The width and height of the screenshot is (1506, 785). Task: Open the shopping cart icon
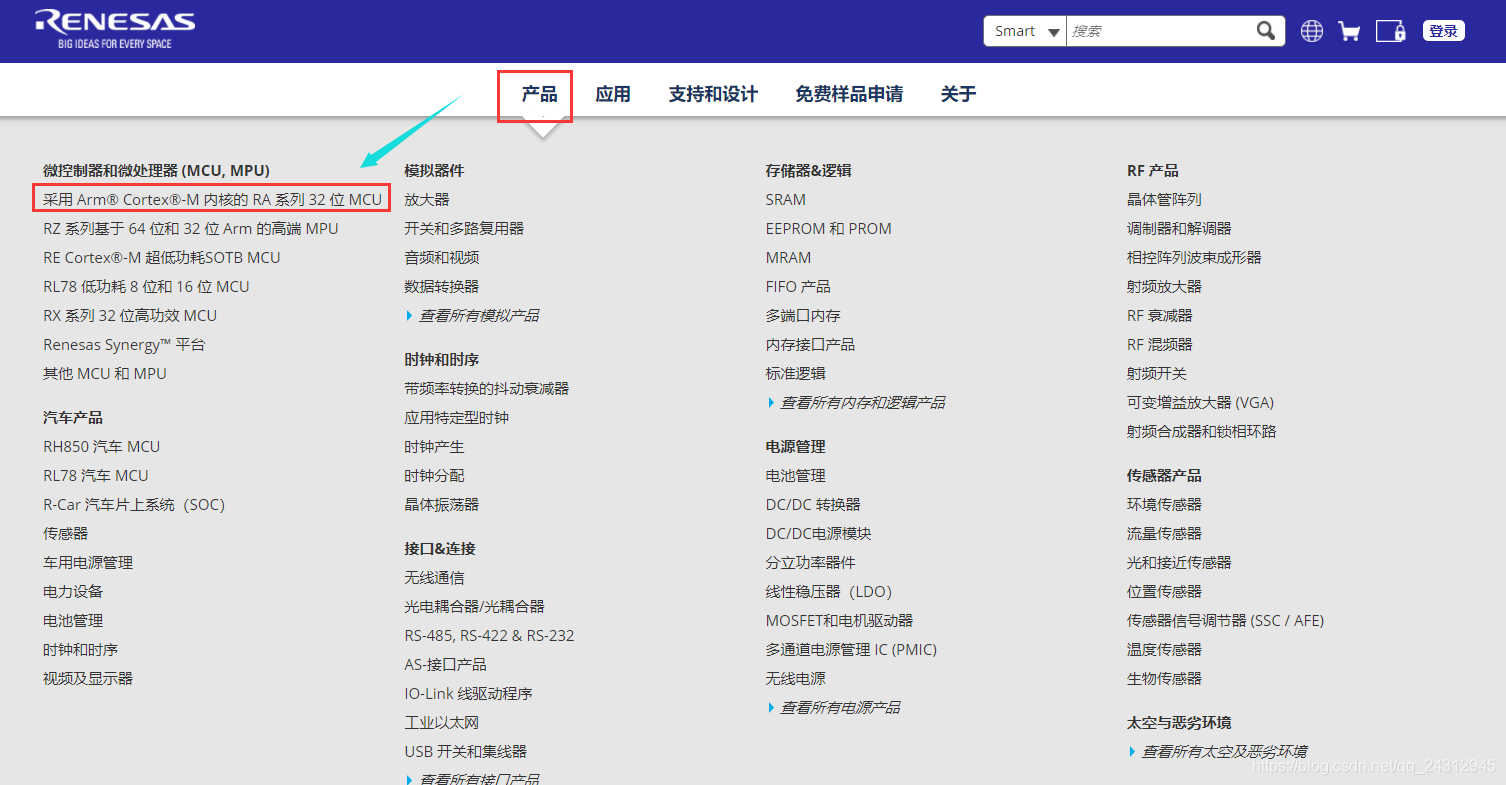[1349, 30]
